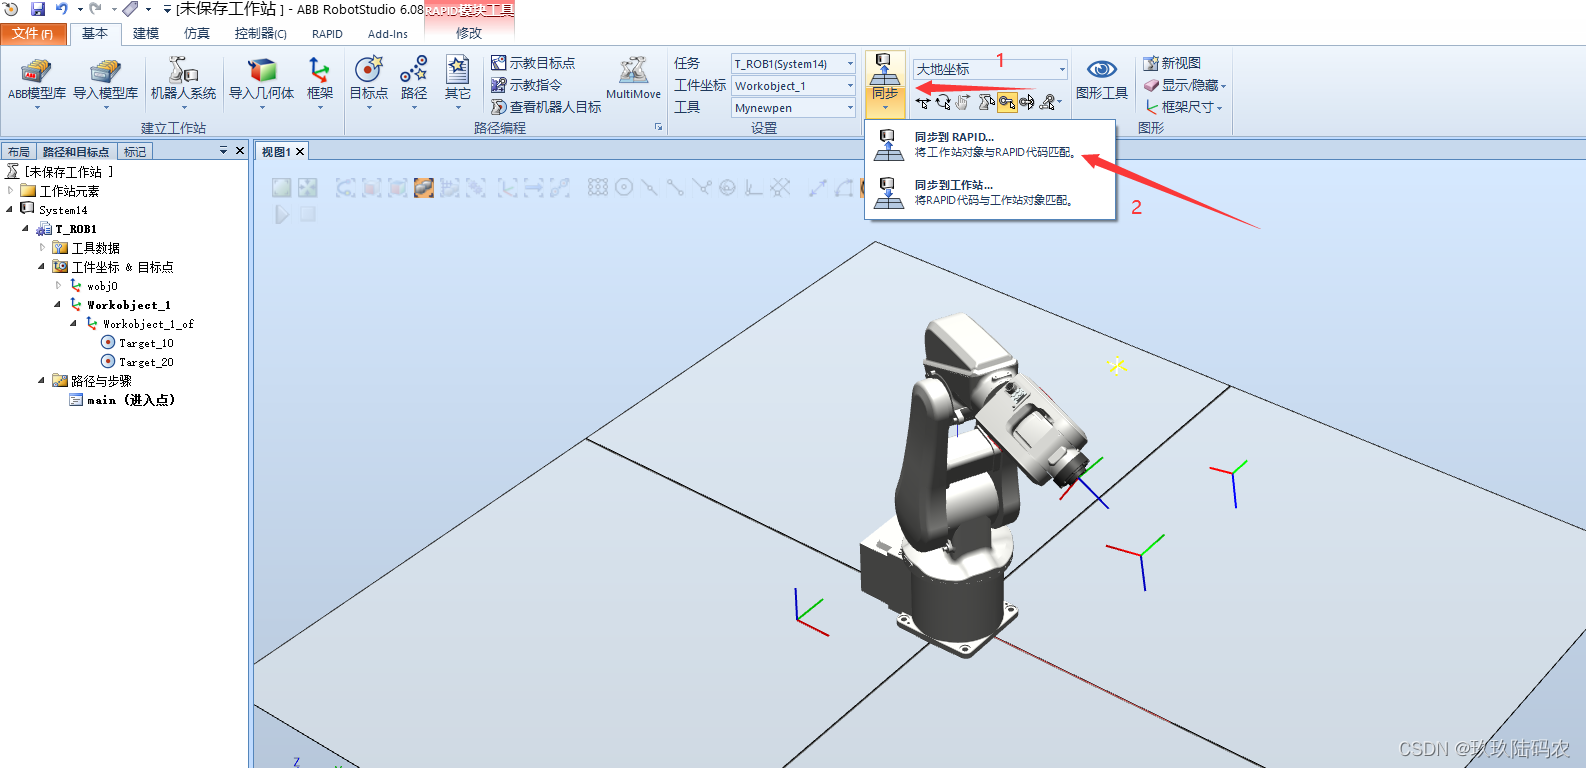Click the view center icon in viewport

307,187
